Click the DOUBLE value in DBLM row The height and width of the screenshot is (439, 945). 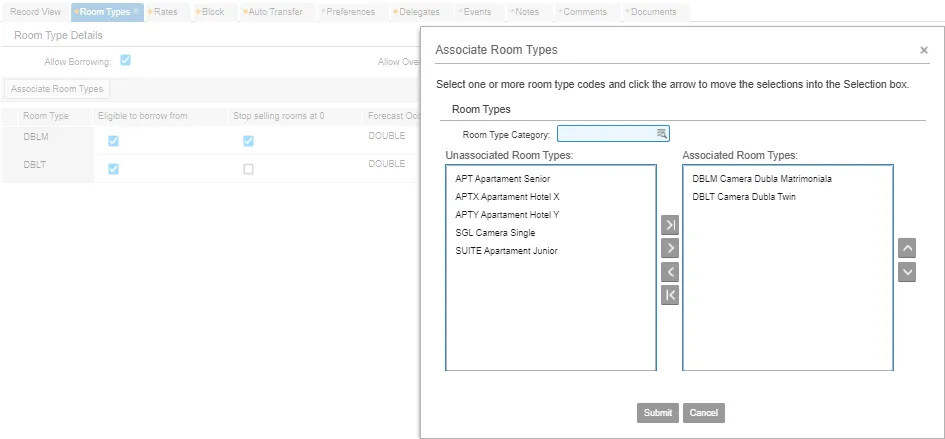(x=386, y=136)
